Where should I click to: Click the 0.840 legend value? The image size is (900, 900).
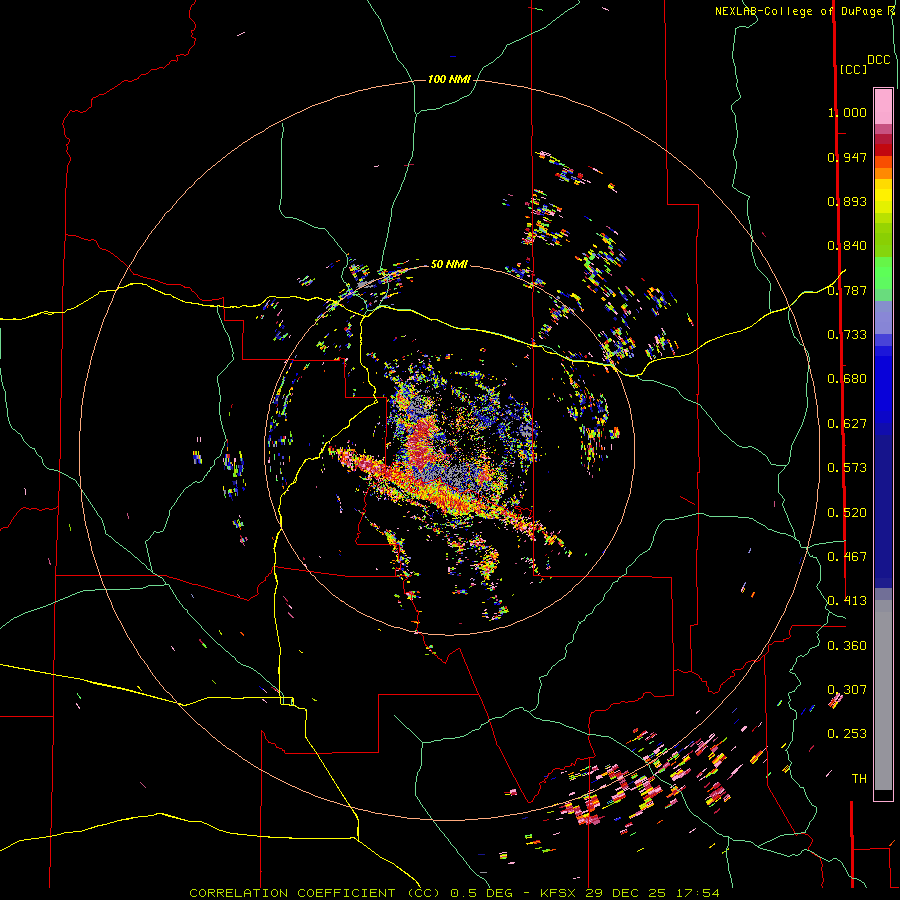point(847,246)
